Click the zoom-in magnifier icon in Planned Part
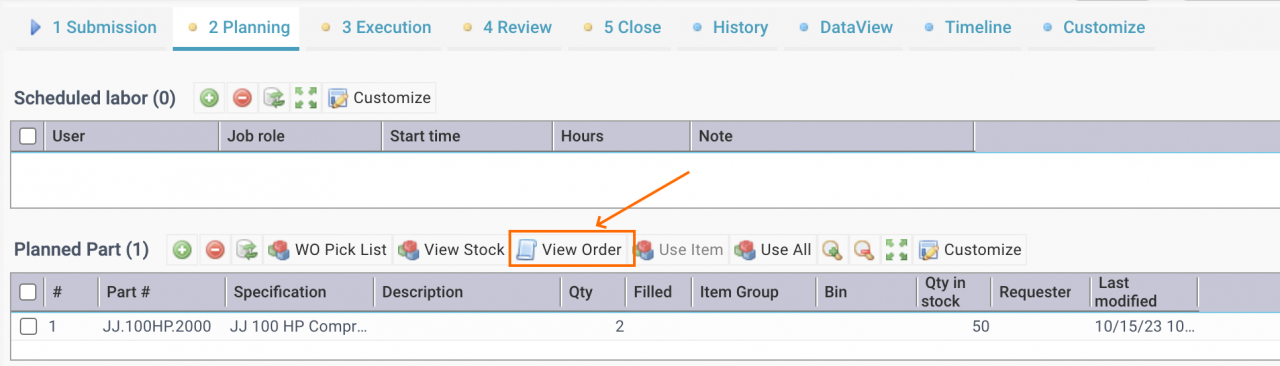 831,250
